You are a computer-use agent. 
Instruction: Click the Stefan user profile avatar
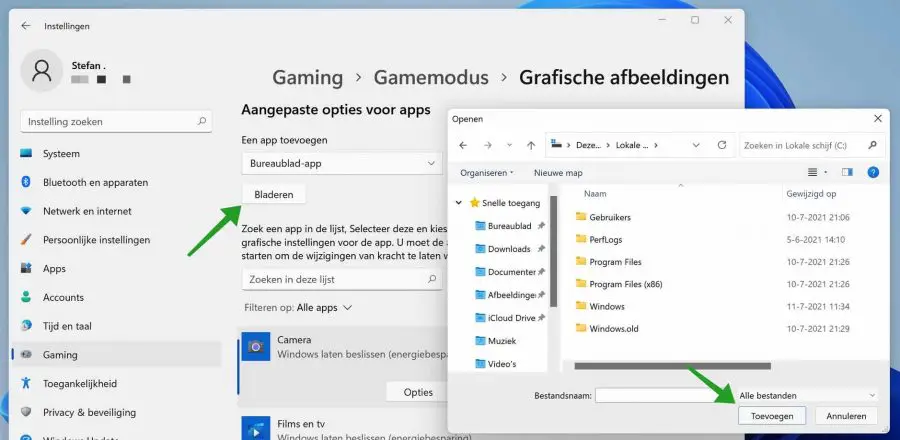point(41,71)
